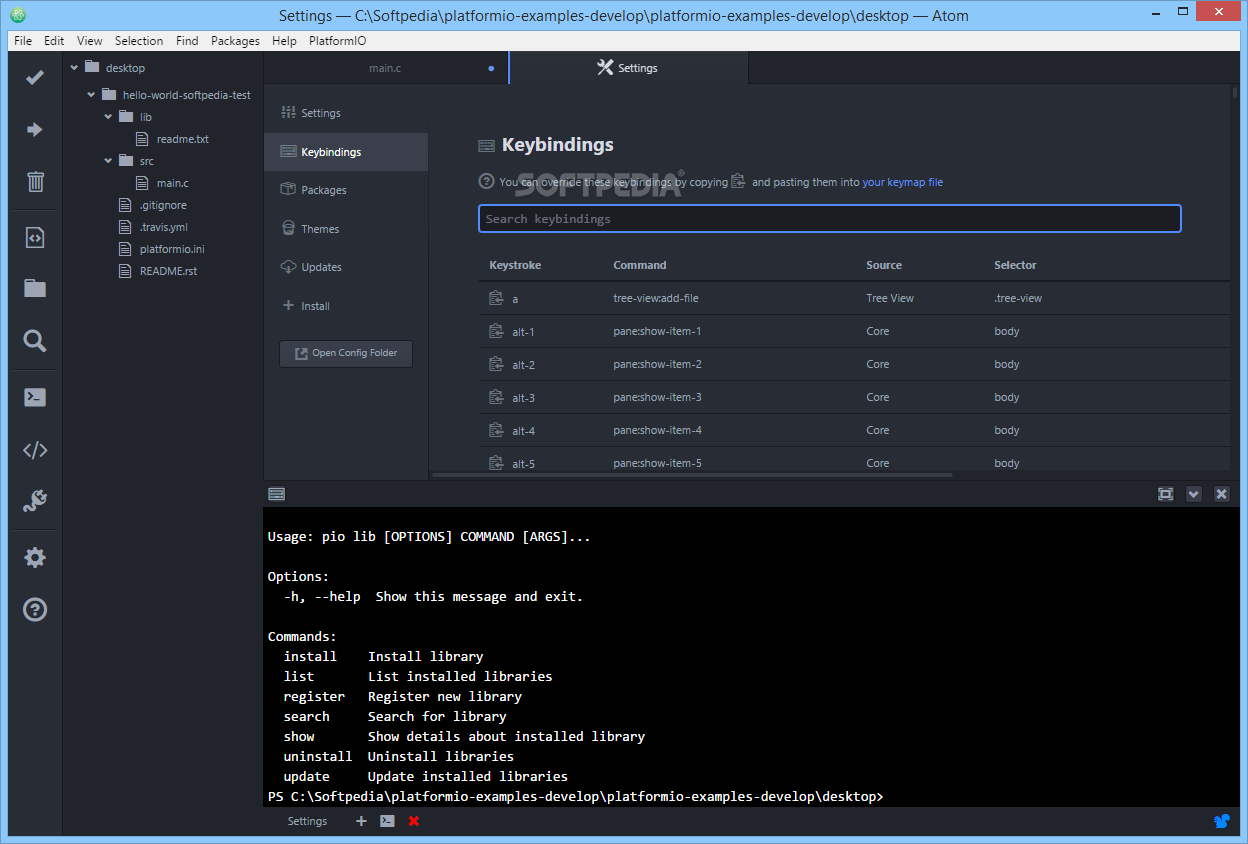The image size is (1248, 844).
Task: Open main.c in the tree view
Action: click(x=173, y=183)
